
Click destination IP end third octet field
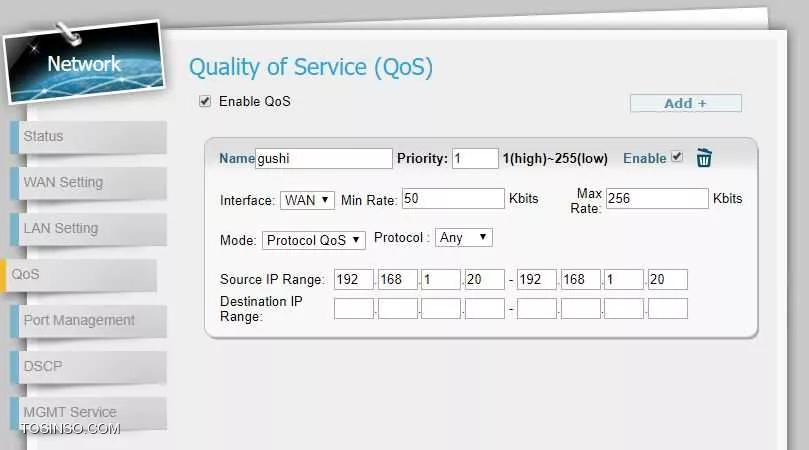click(x=624, y=309)
